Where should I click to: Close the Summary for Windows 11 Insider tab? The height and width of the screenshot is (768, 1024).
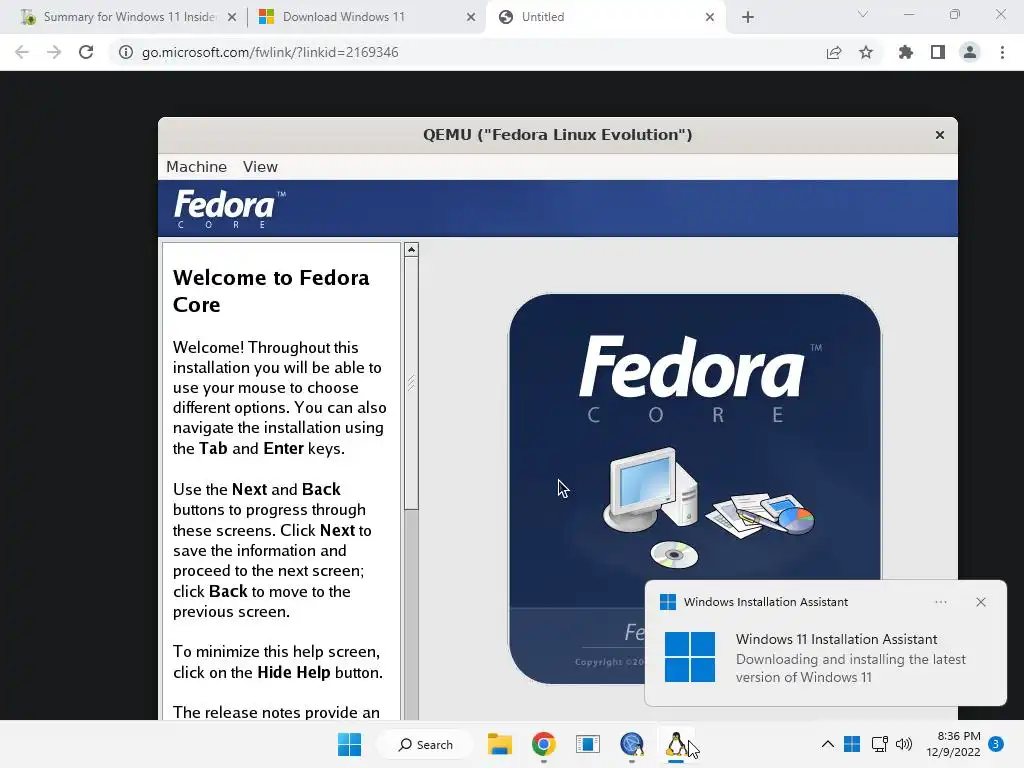pos(232,17)
